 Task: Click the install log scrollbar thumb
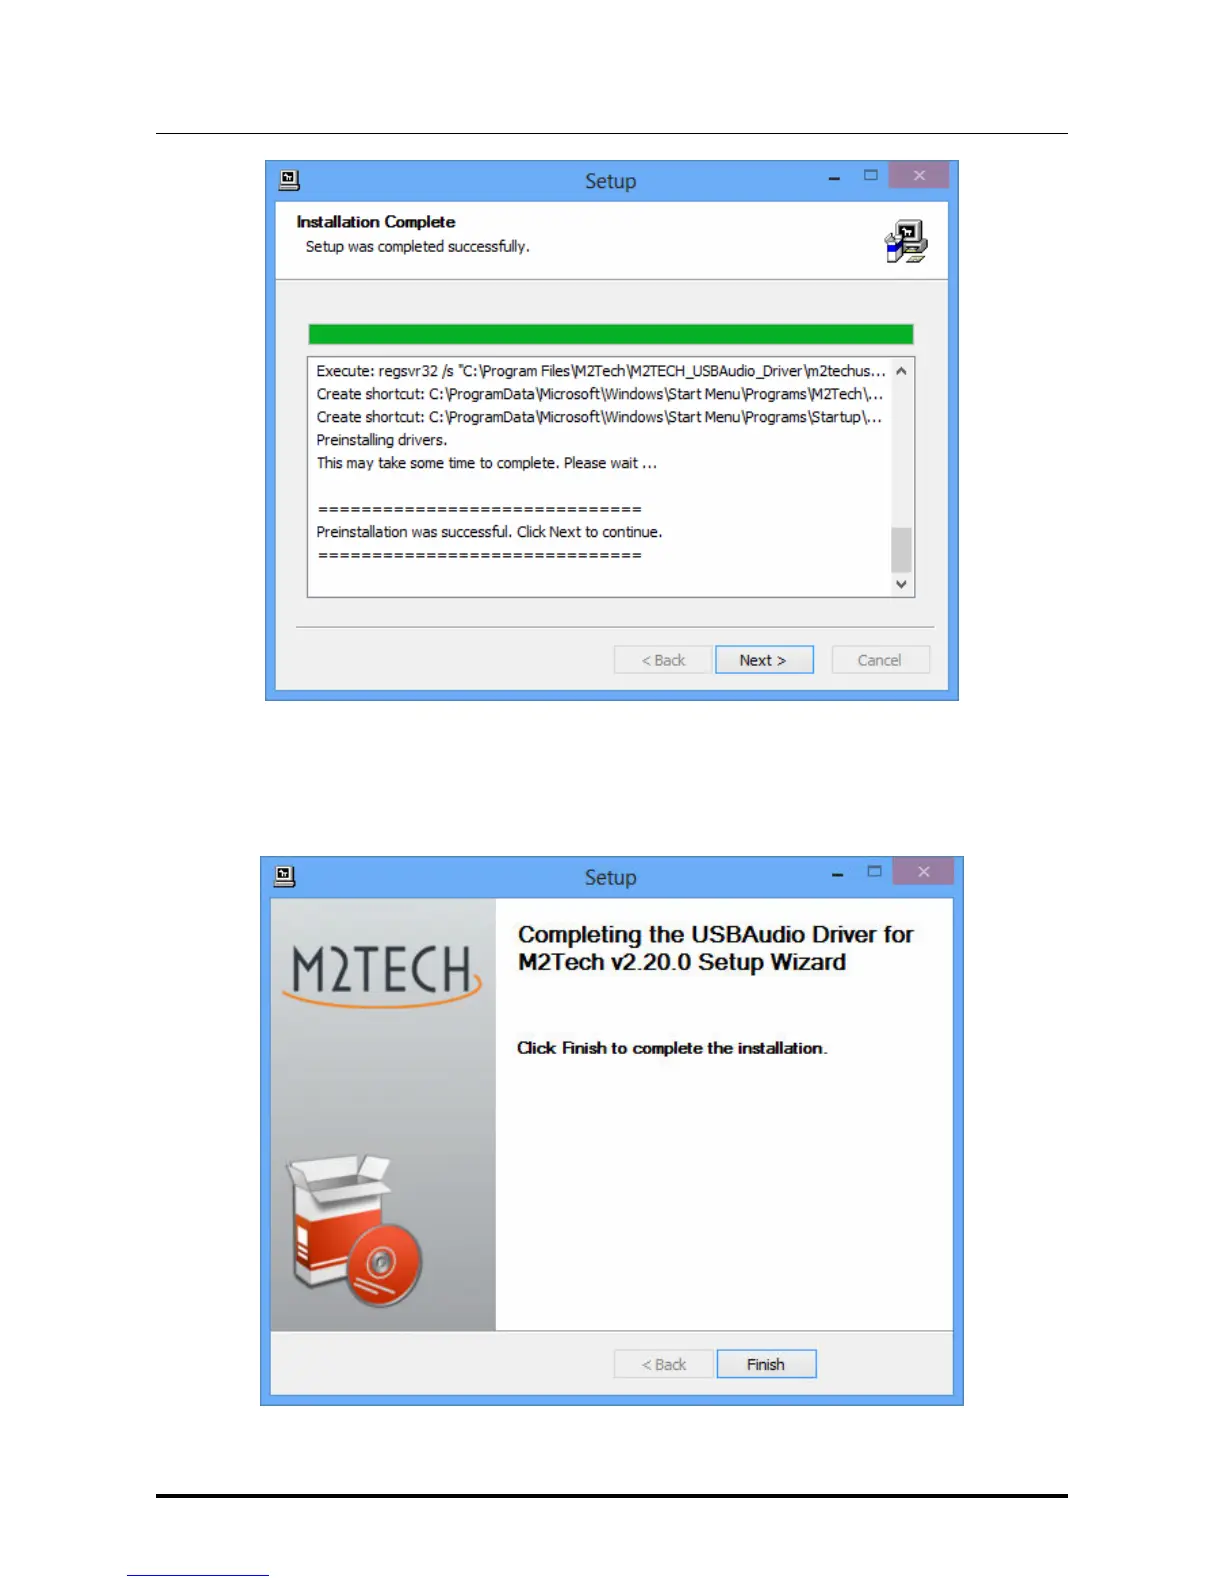click(x=901, y=549)
